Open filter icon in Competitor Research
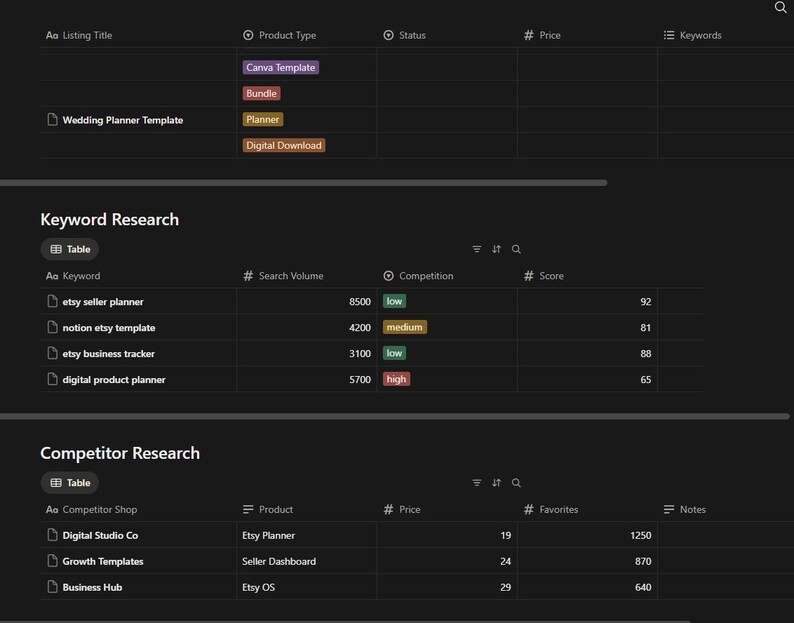The width and height of the screenshot is (794, 623). 477,483
